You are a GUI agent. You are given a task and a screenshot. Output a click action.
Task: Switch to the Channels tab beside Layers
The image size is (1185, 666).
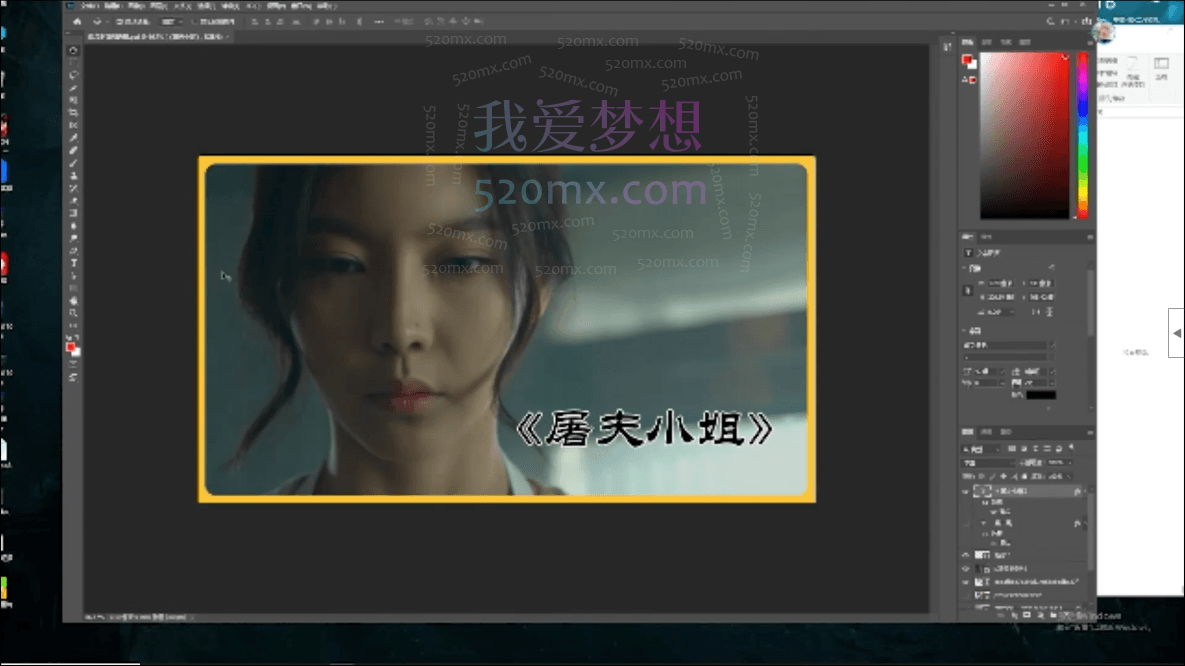point(986,432)
